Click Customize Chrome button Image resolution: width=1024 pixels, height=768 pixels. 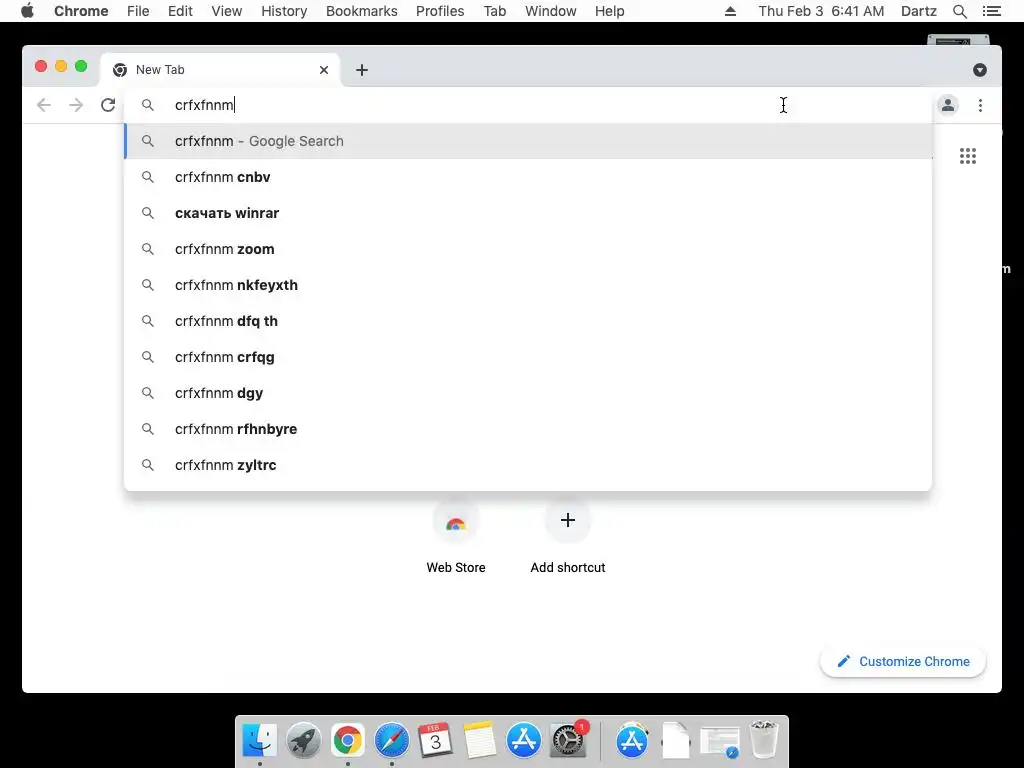point(903,662)
